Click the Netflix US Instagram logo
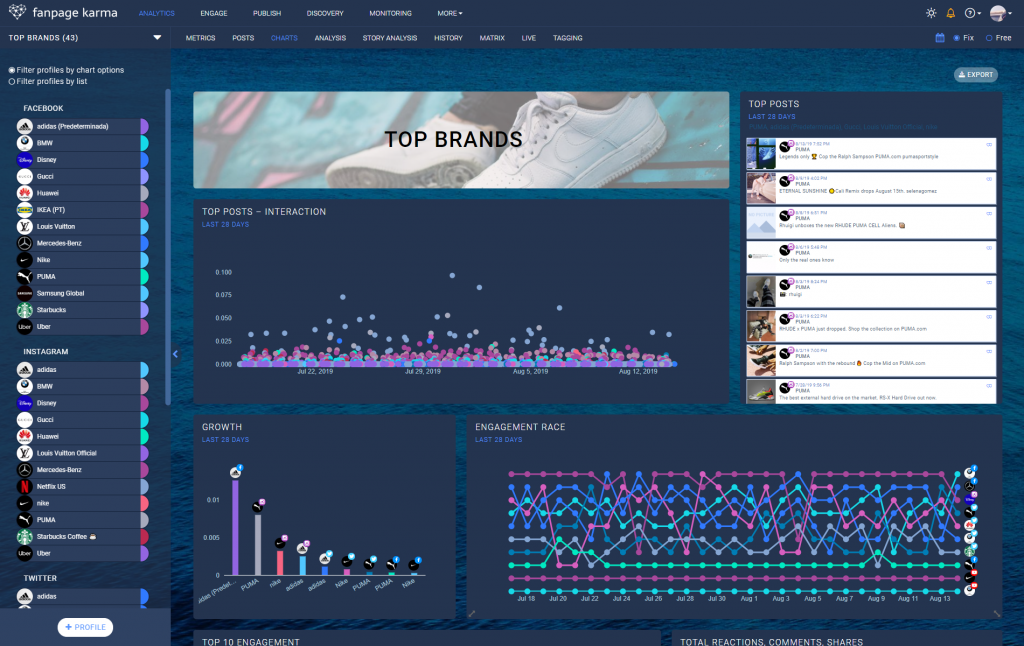This screenshot has width=1024, height=646. pyautogui.click(x=25, y=486)
